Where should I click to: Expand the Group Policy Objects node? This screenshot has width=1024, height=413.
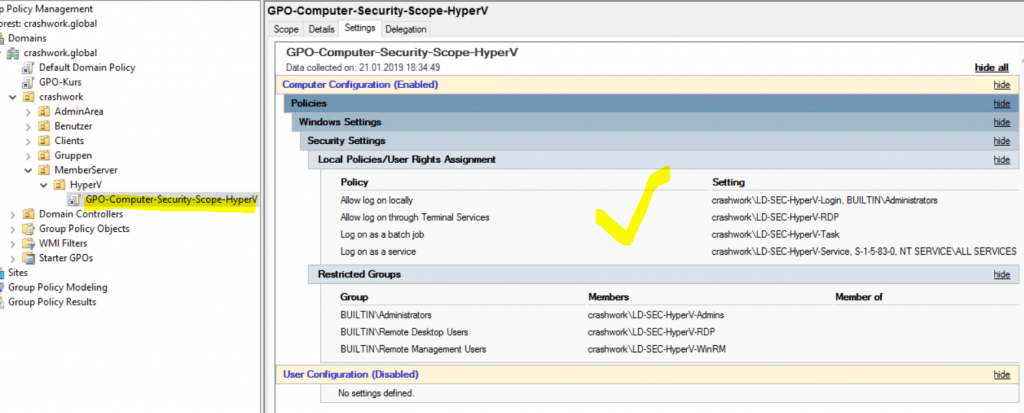click(x=12, y=229)
